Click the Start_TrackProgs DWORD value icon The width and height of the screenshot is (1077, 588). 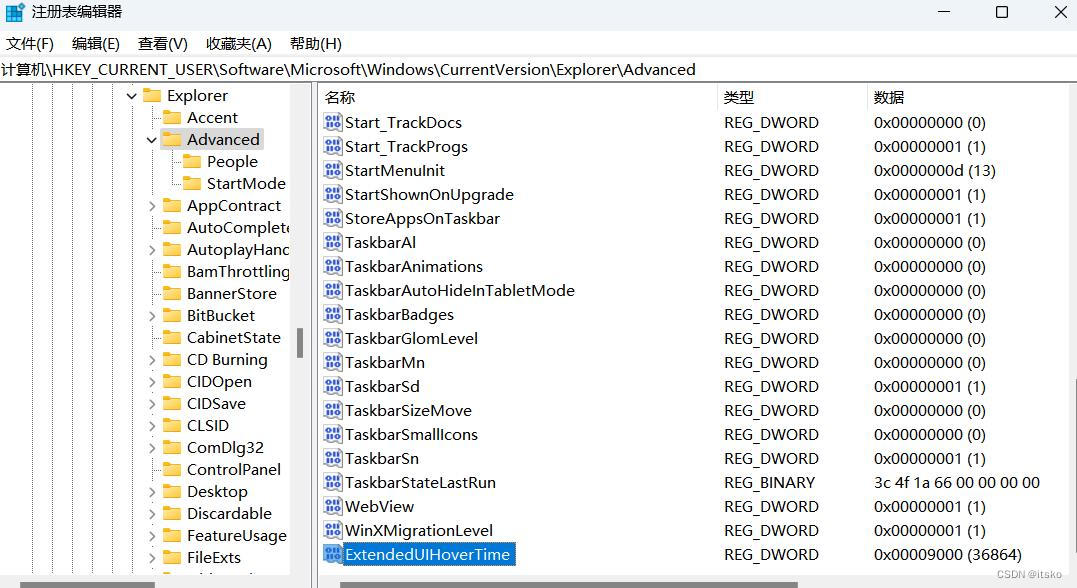[333, 146]
